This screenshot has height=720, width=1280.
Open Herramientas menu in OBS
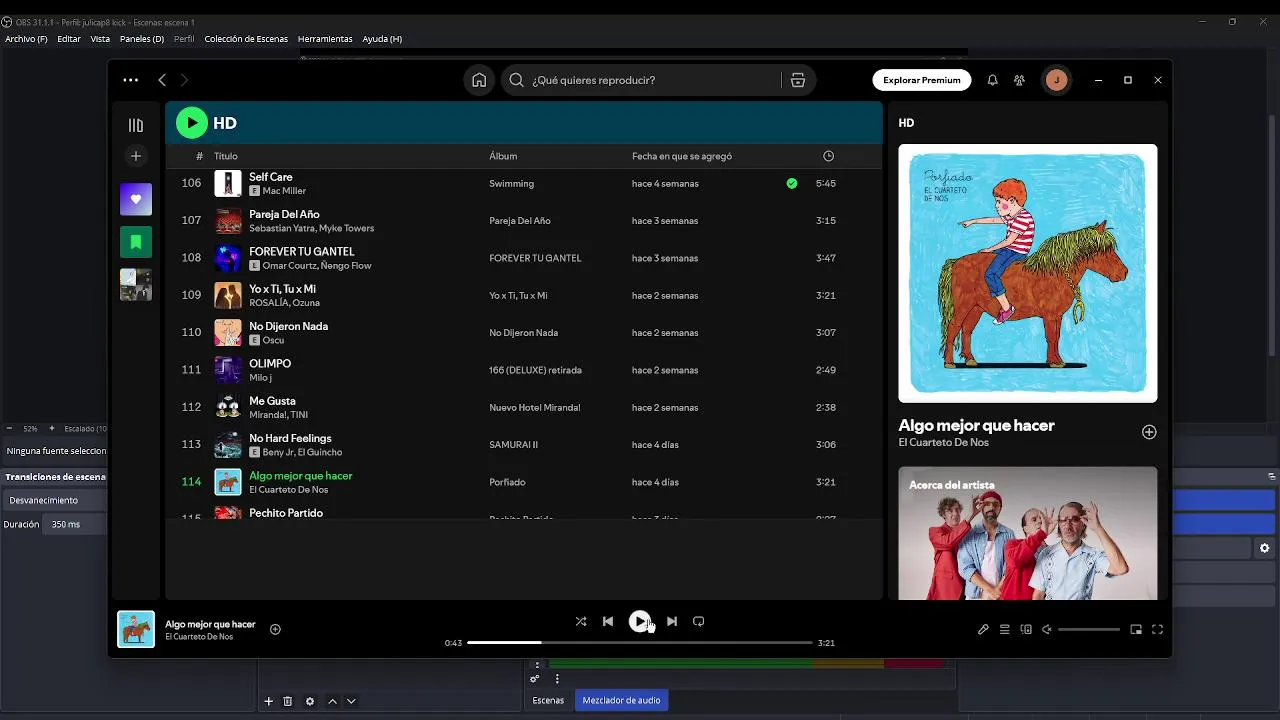(x=325, y=39)
